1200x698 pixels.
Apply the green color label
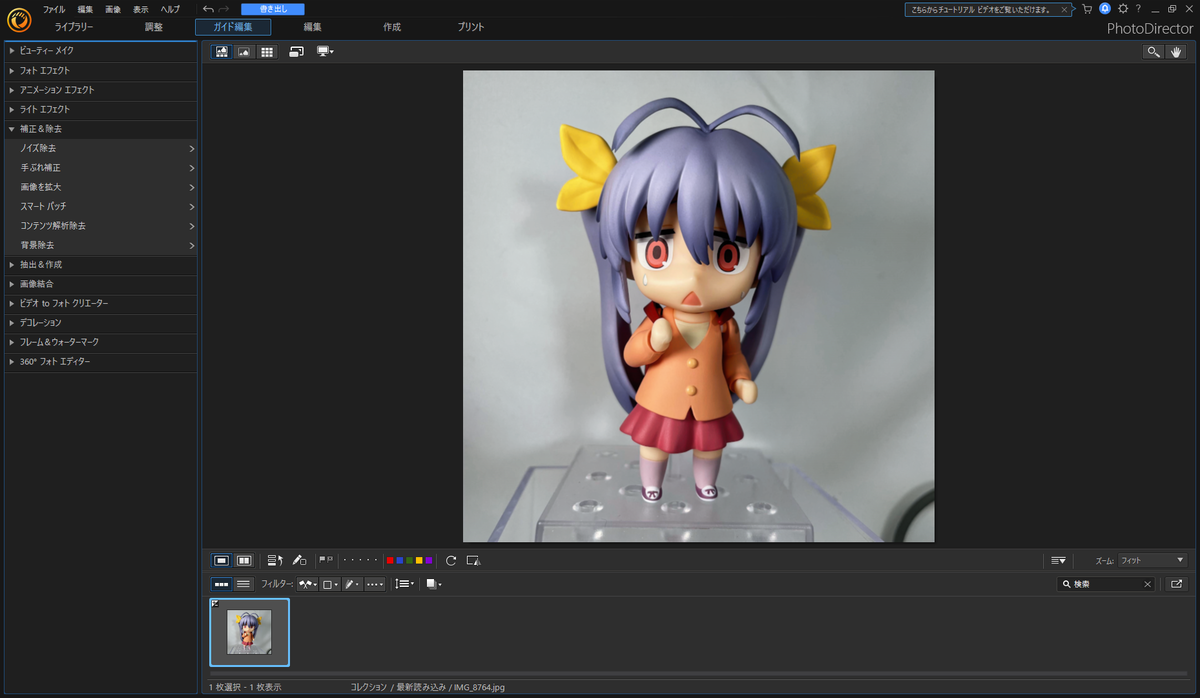pos(410,561)
